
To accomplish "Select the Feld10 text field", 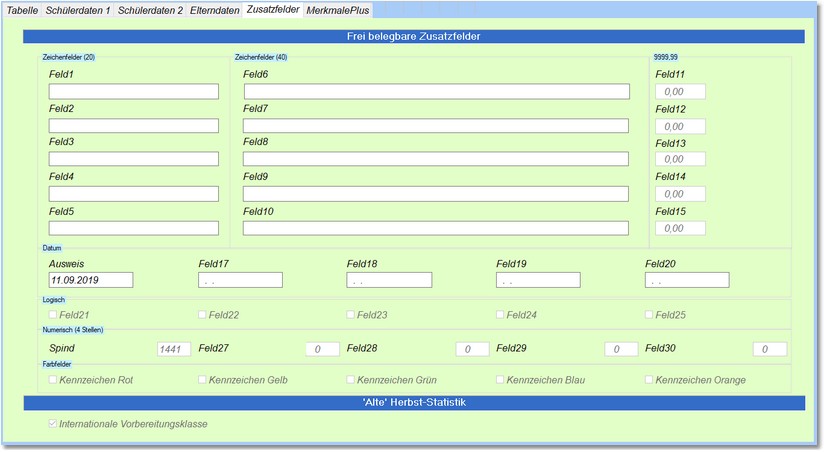I will [435, 228].
